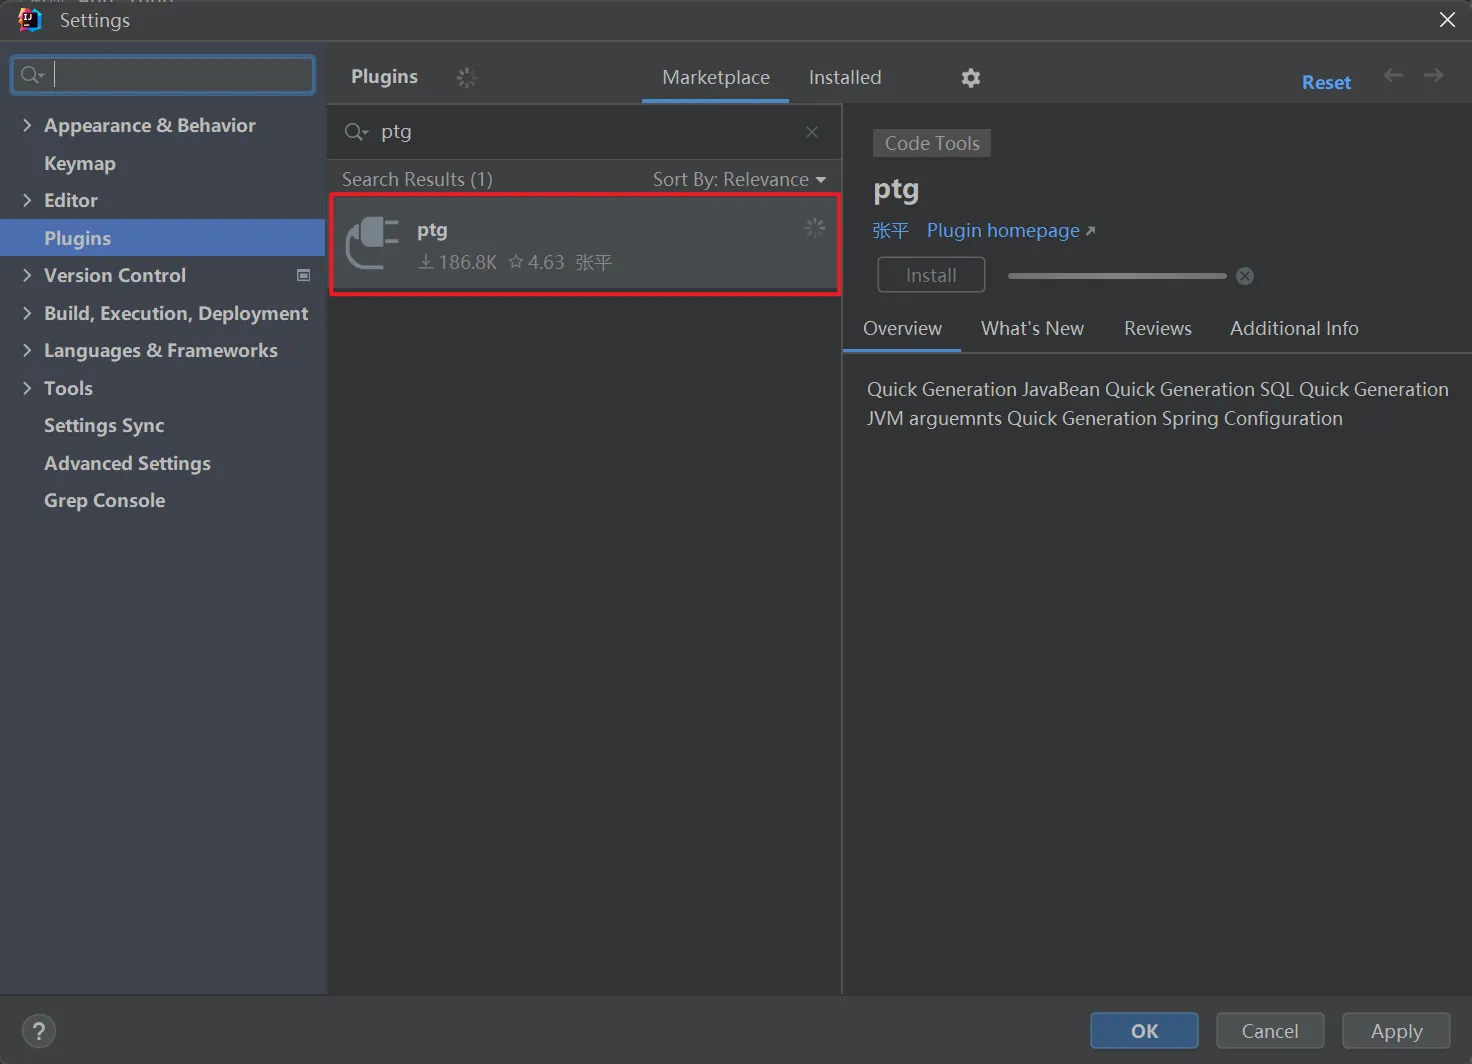Open the Reviews tab
This screenshot has width=1472, height=1064.
(1157, 328)
